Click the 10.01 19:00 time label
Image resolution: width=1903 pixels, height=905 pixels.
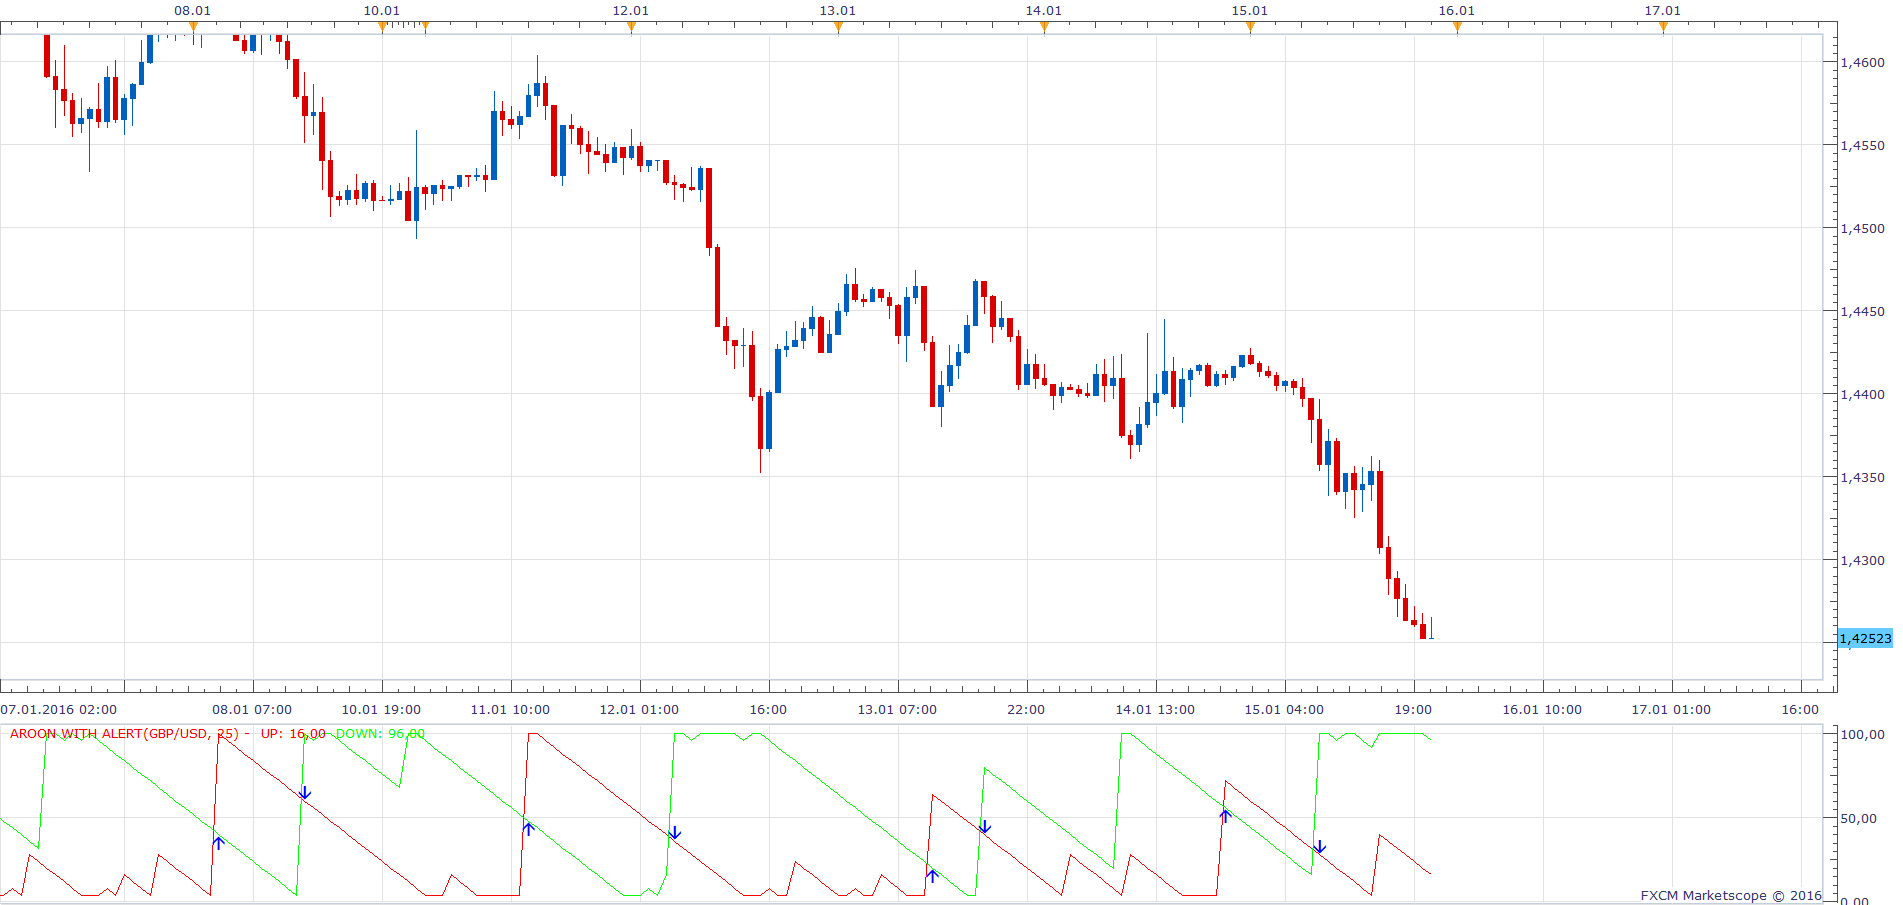(x=381, y=710)
